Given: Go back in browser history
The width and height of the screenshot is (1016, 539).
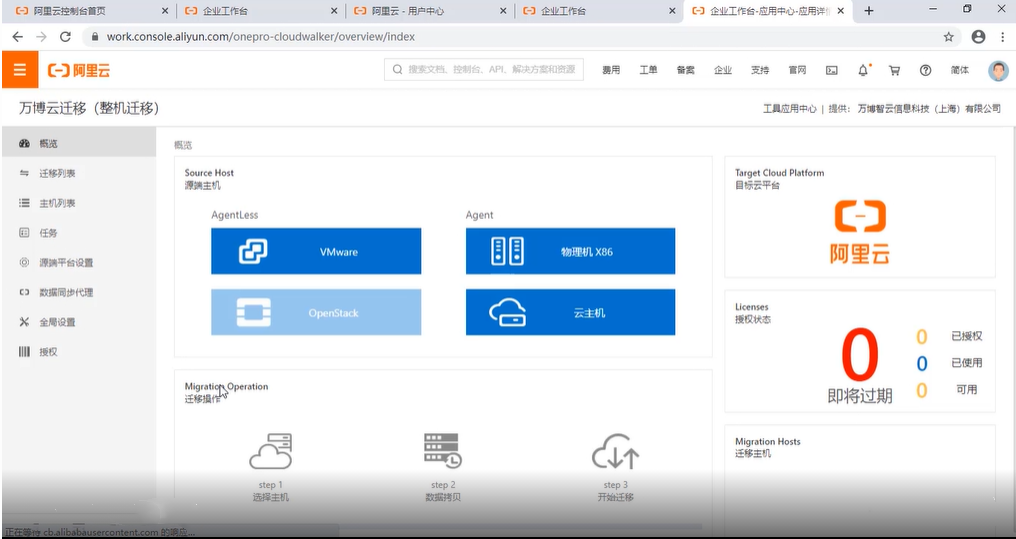Looking at the screenshot, I should click(x=17, y=37).
